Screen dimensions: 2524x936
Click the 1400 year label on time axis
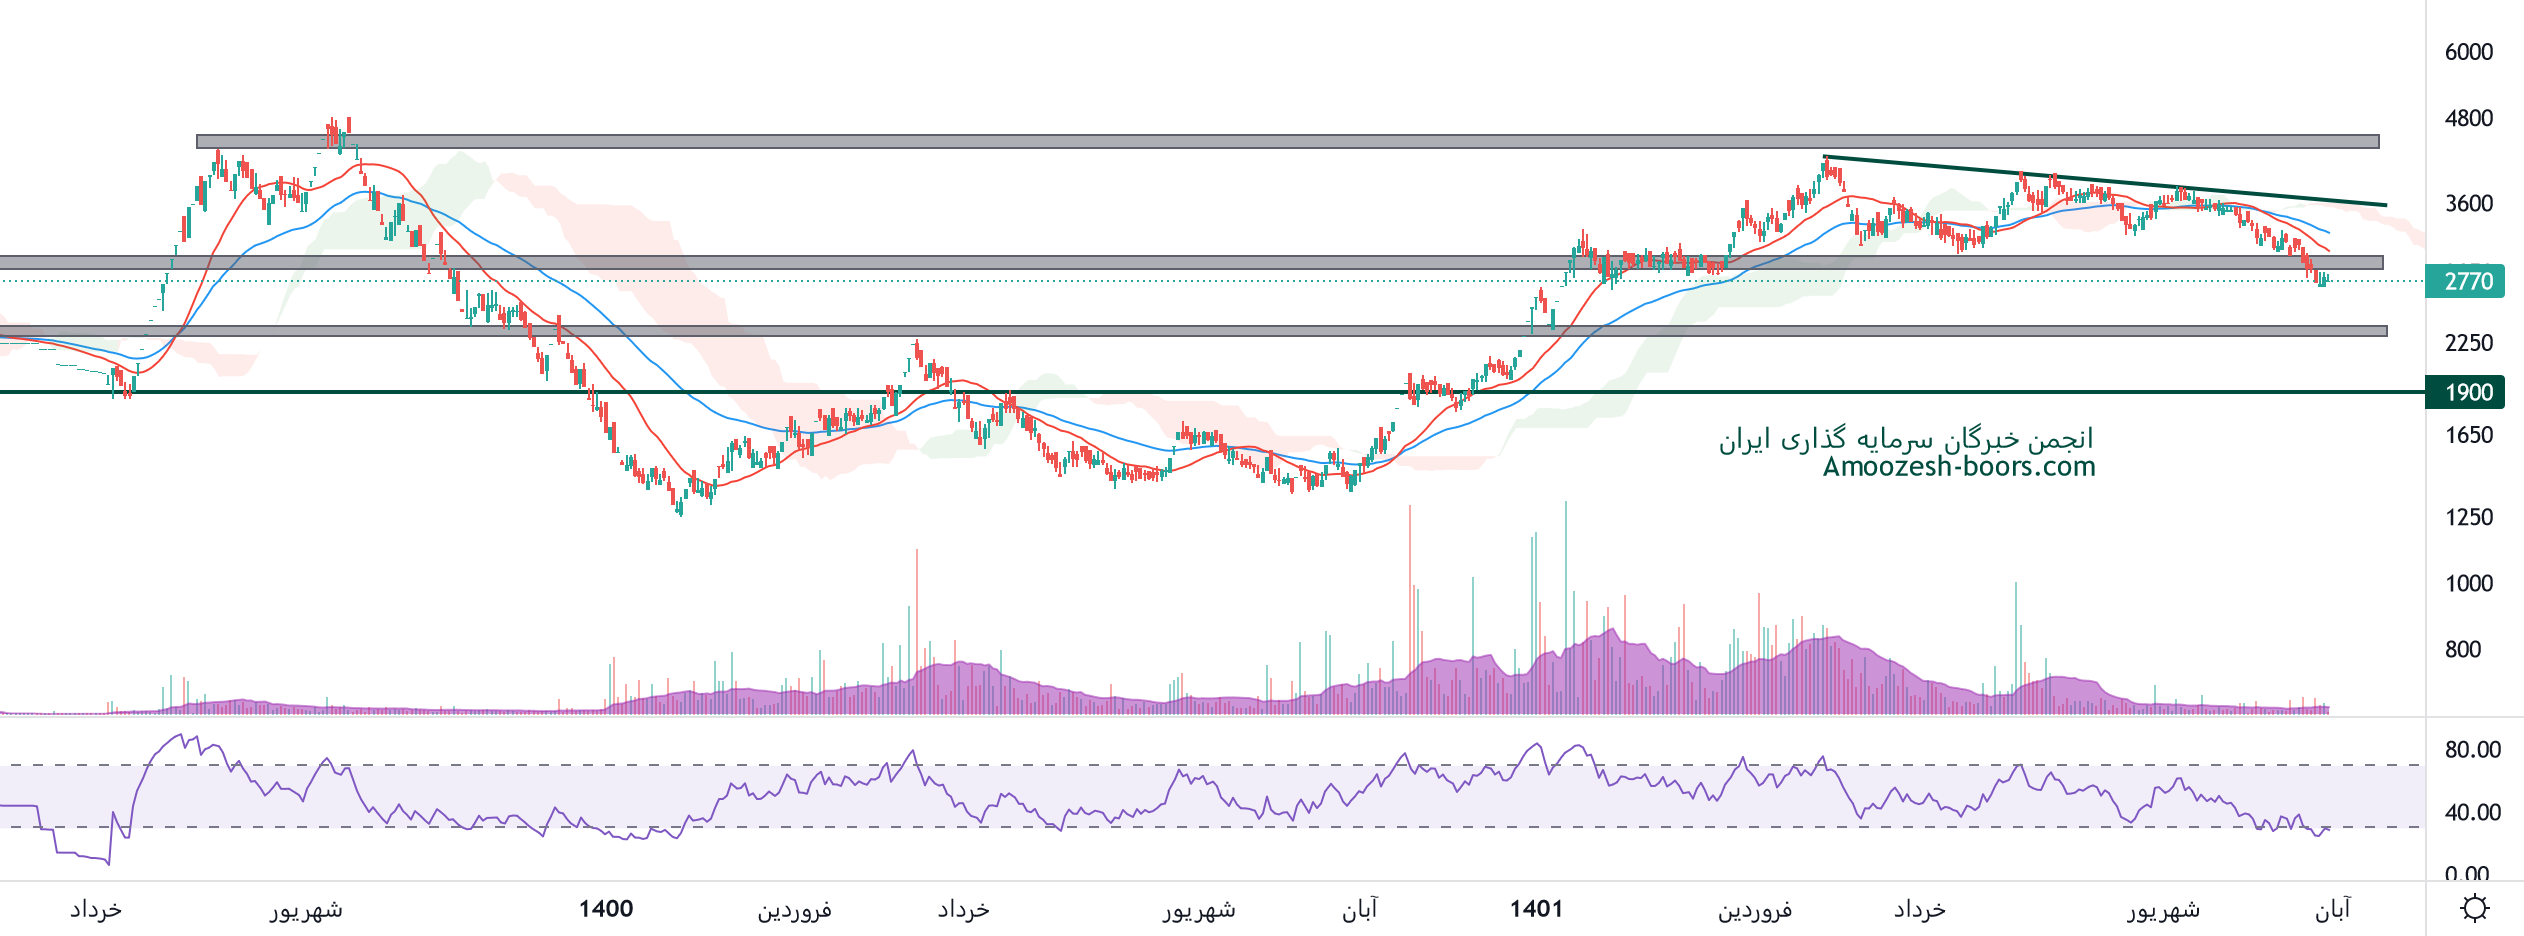(x=606, y=909)
